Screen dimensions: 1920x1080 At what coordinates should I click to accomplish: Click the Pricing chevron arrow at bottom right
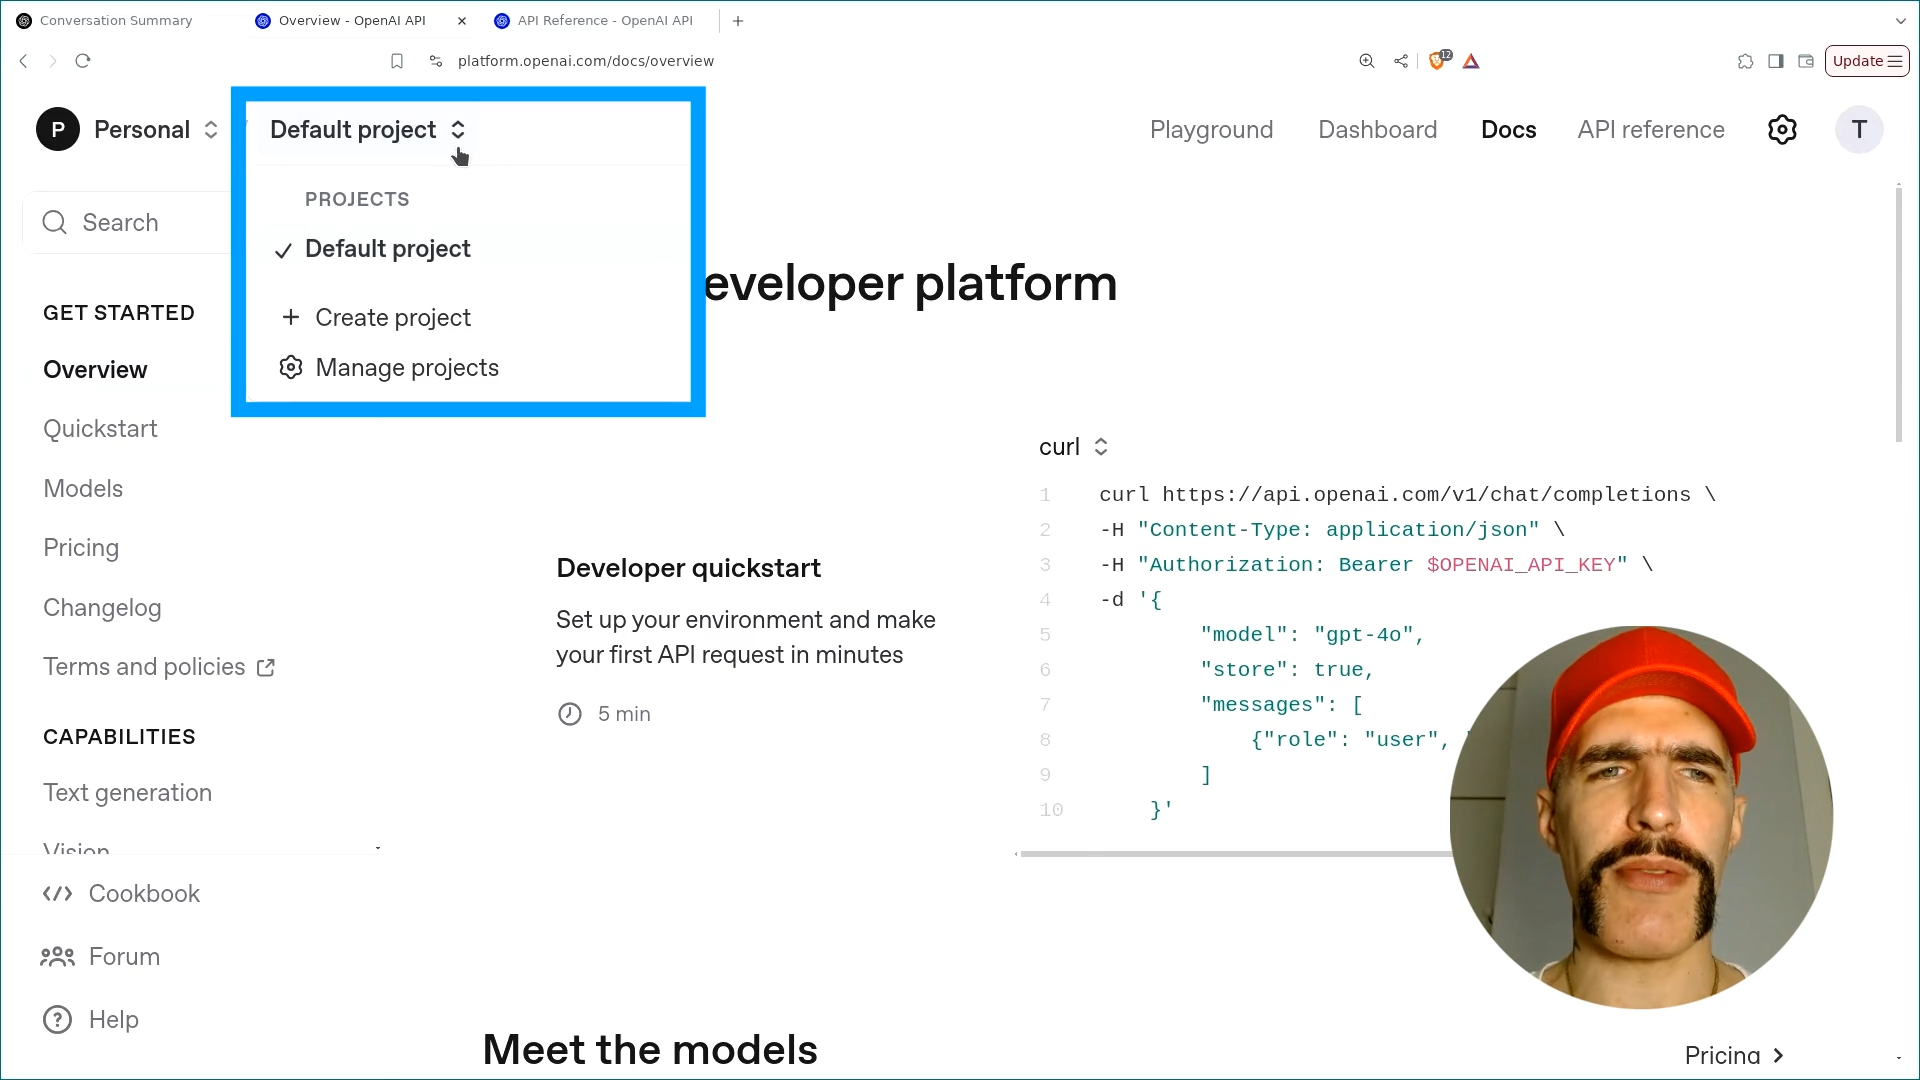pos(1778,1056)
